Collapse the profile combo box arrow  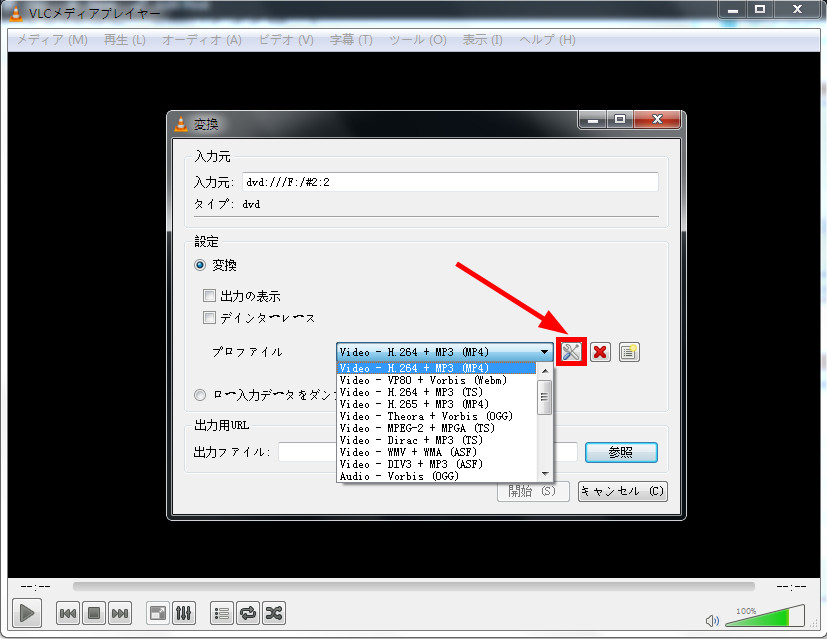[x=544, y=352]
